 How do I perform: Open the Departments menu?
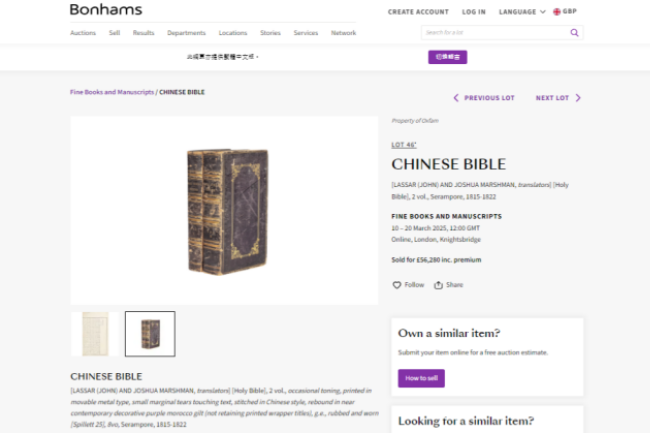coord(186,33)
